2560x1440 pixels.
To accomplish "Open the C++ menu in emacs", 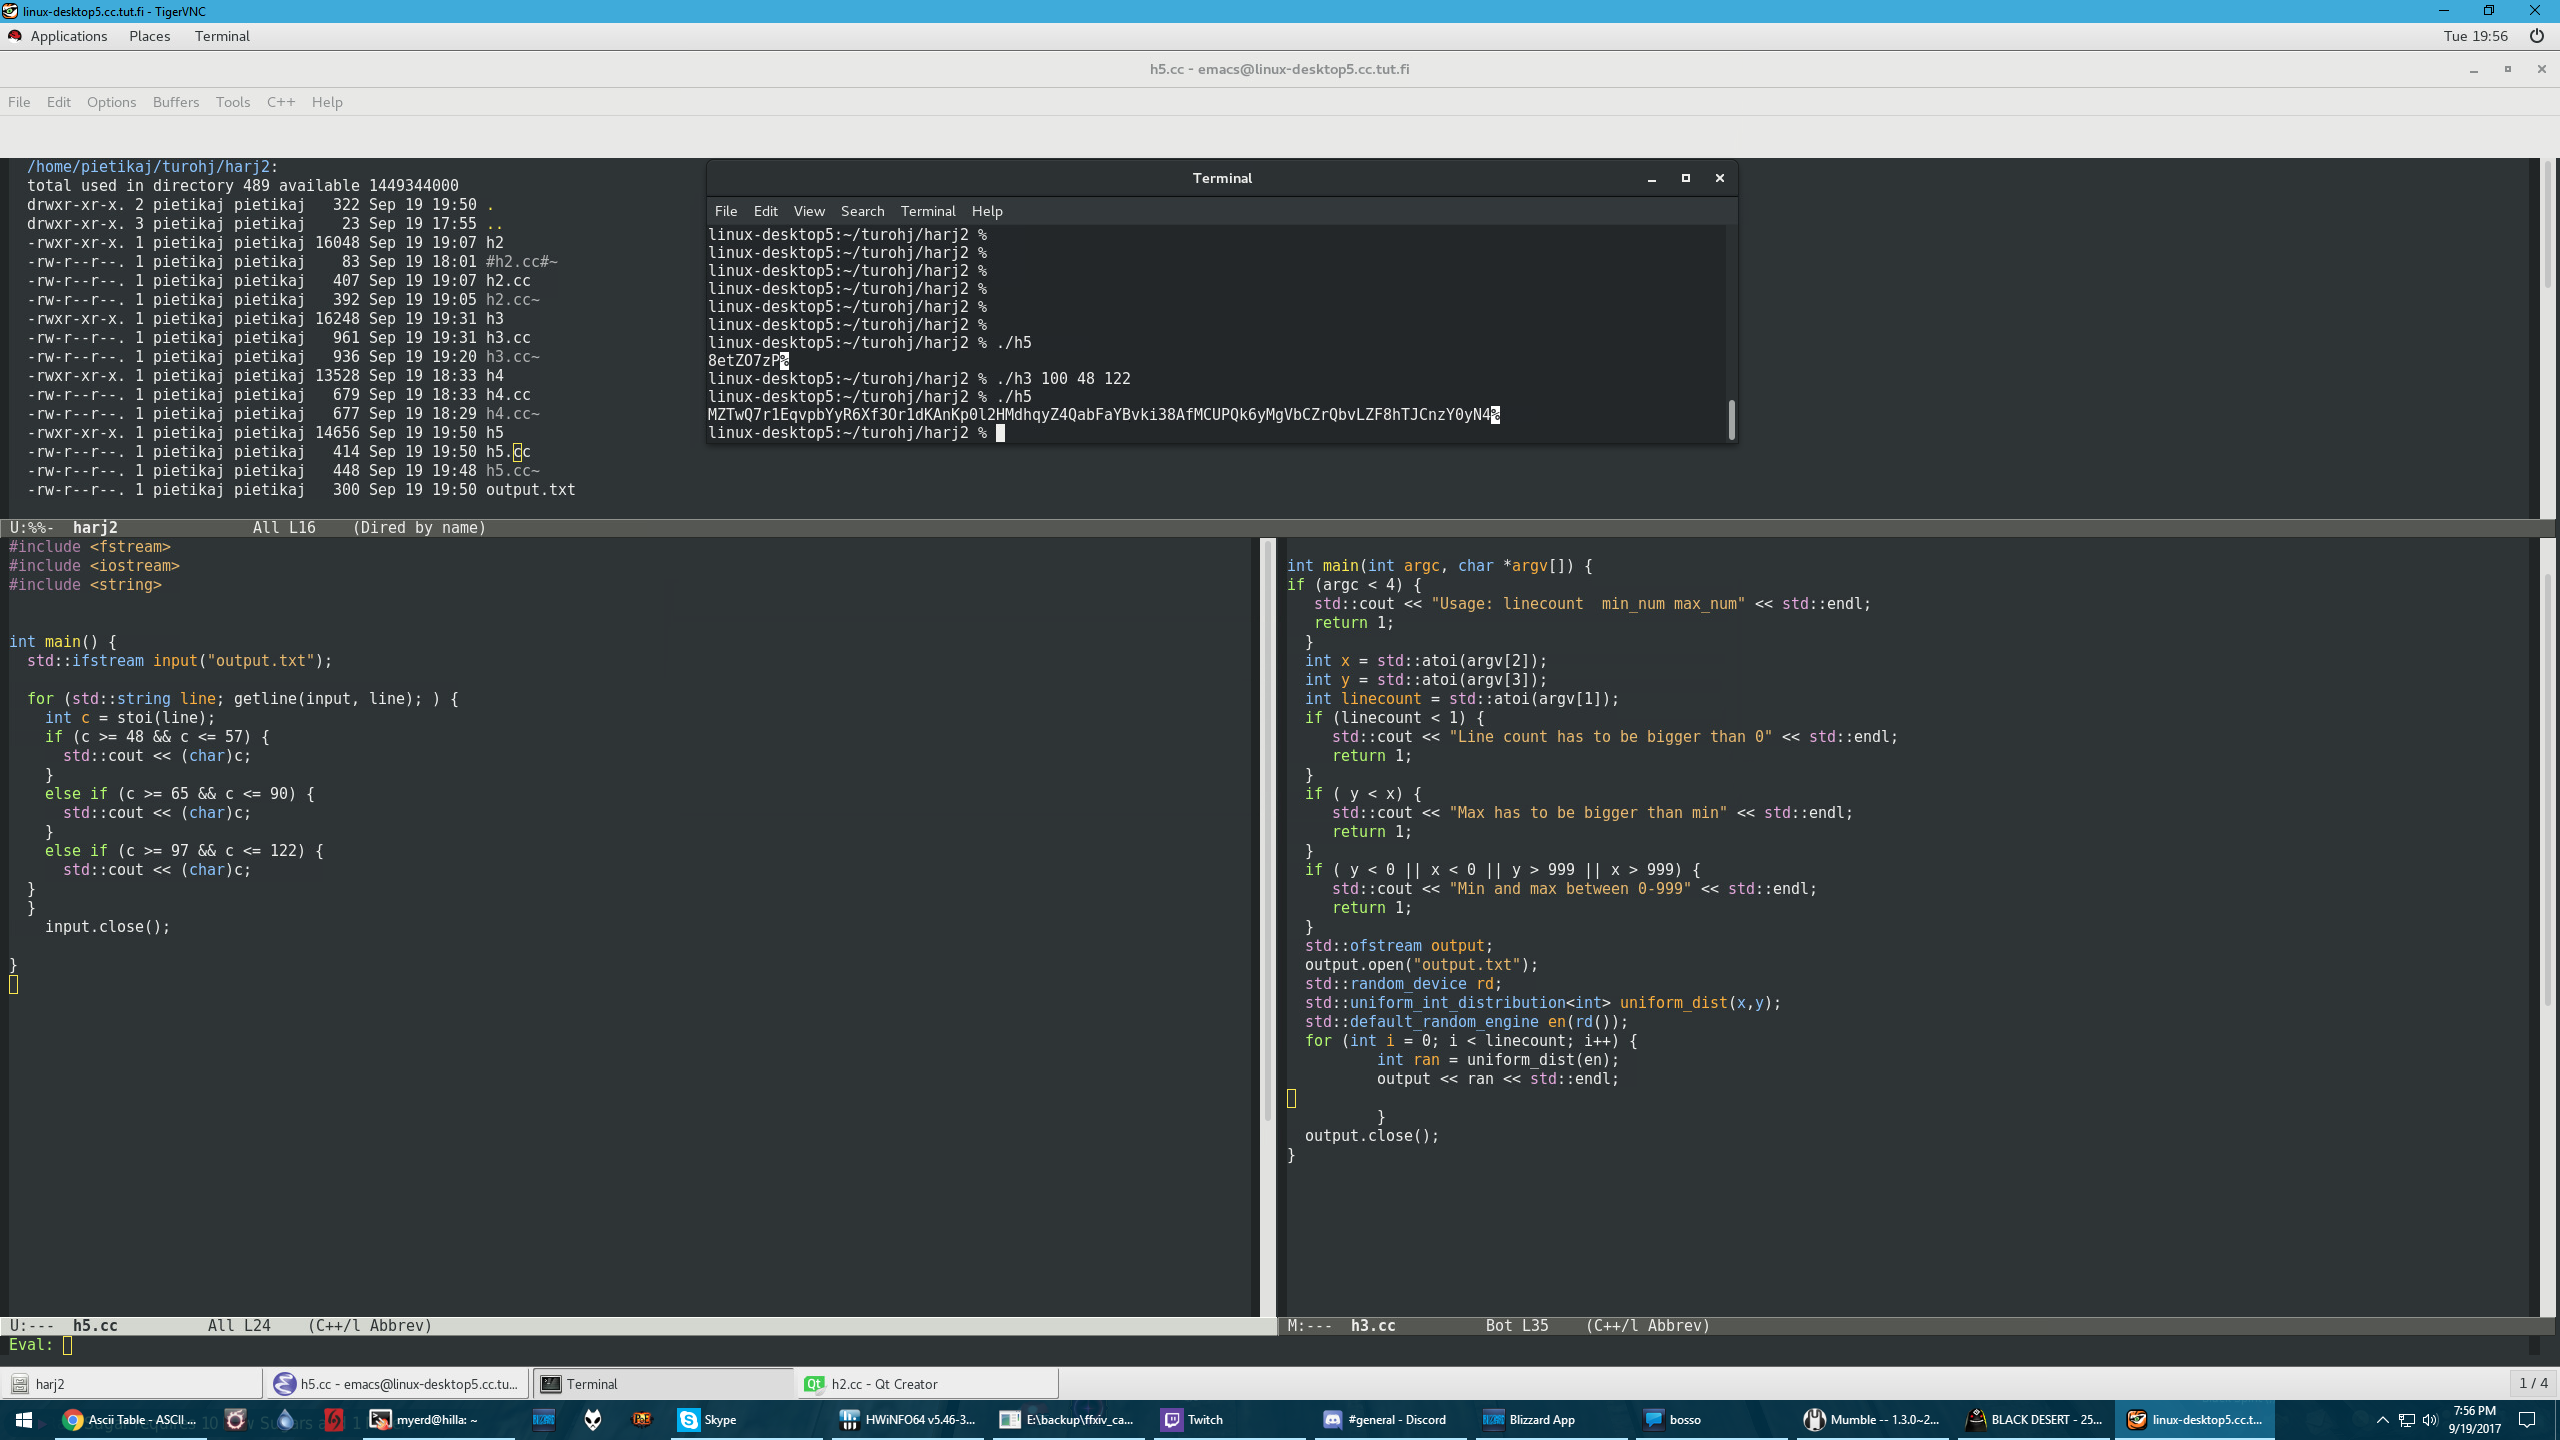I will point(280,102).
